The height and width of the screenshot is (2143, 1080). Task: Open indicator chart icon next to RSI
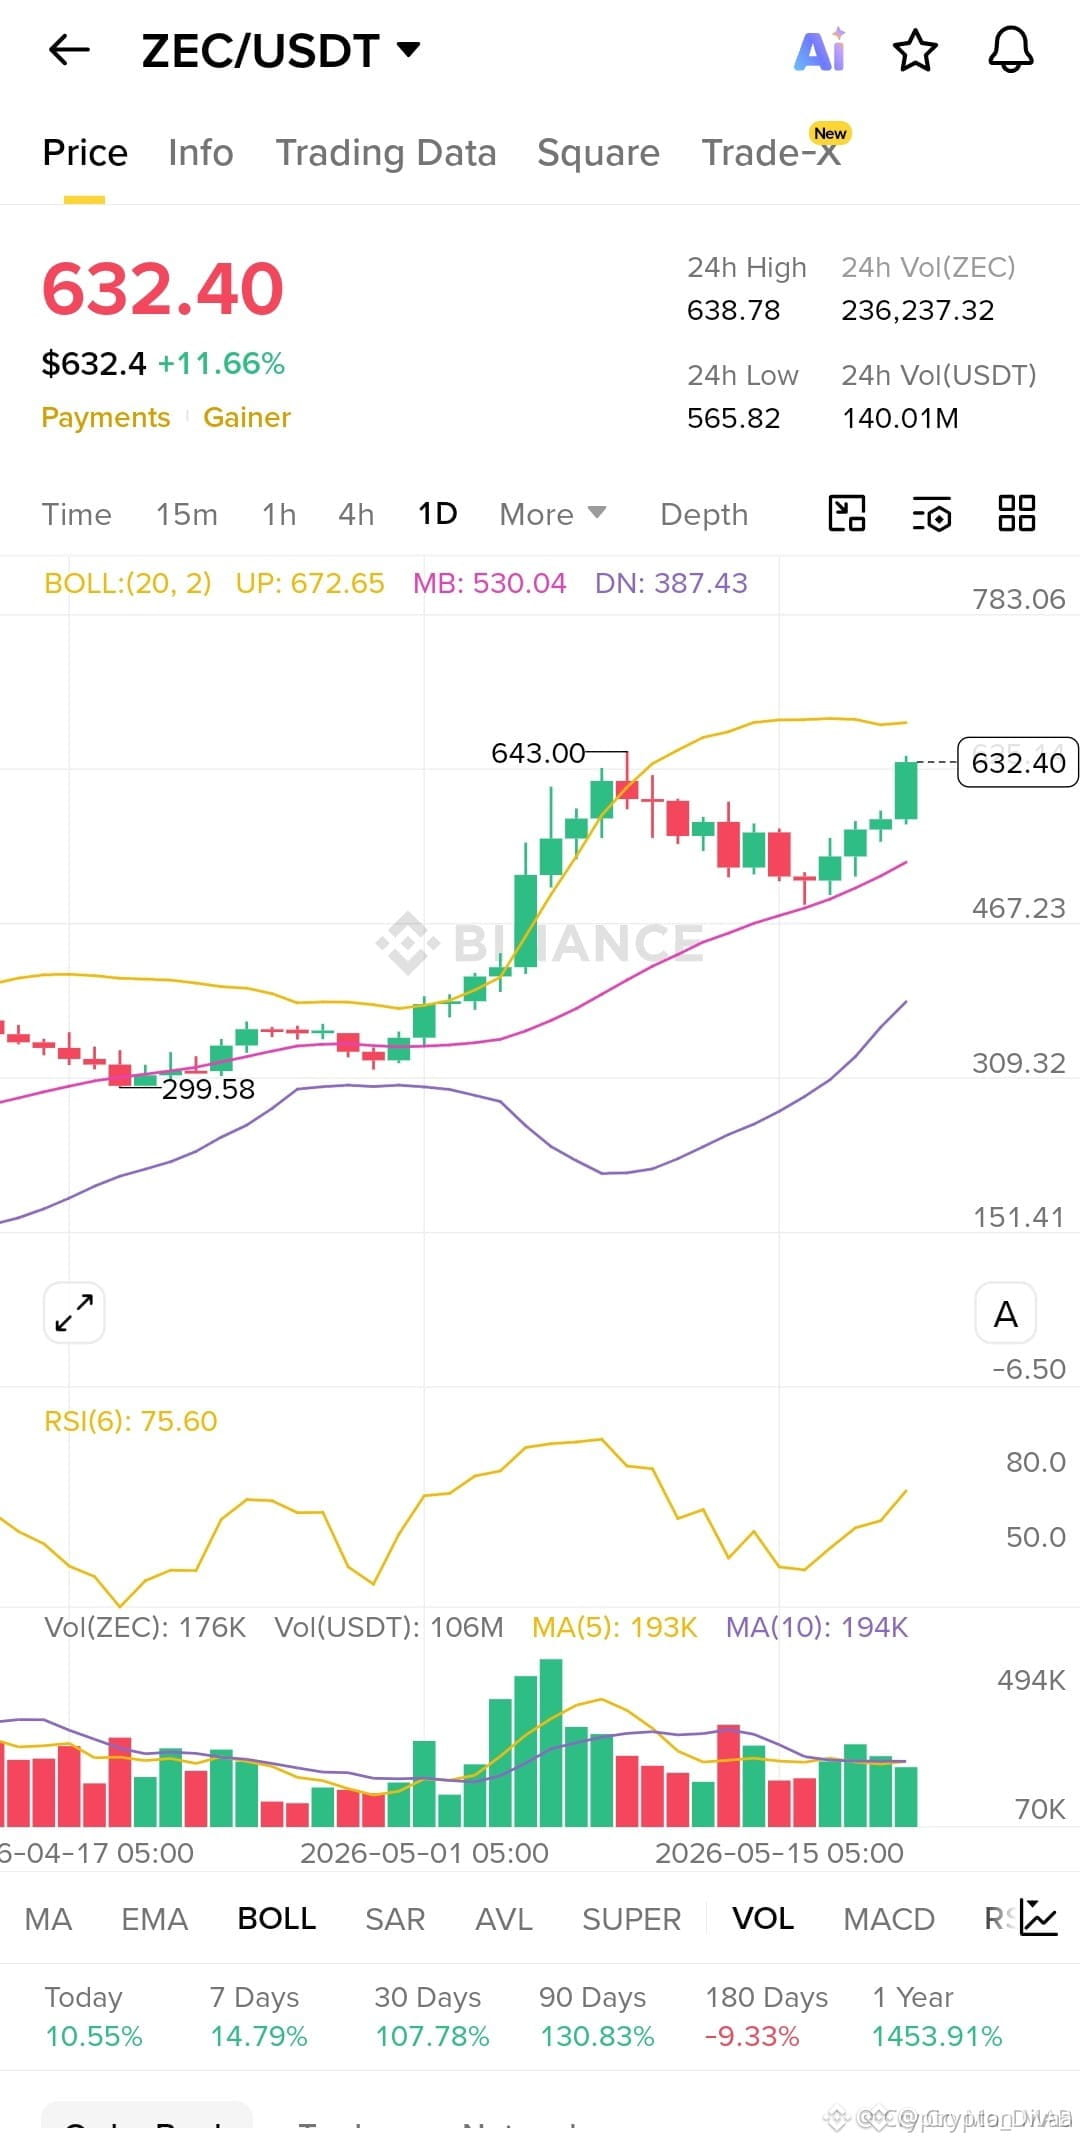[x=1039, y=1918]
